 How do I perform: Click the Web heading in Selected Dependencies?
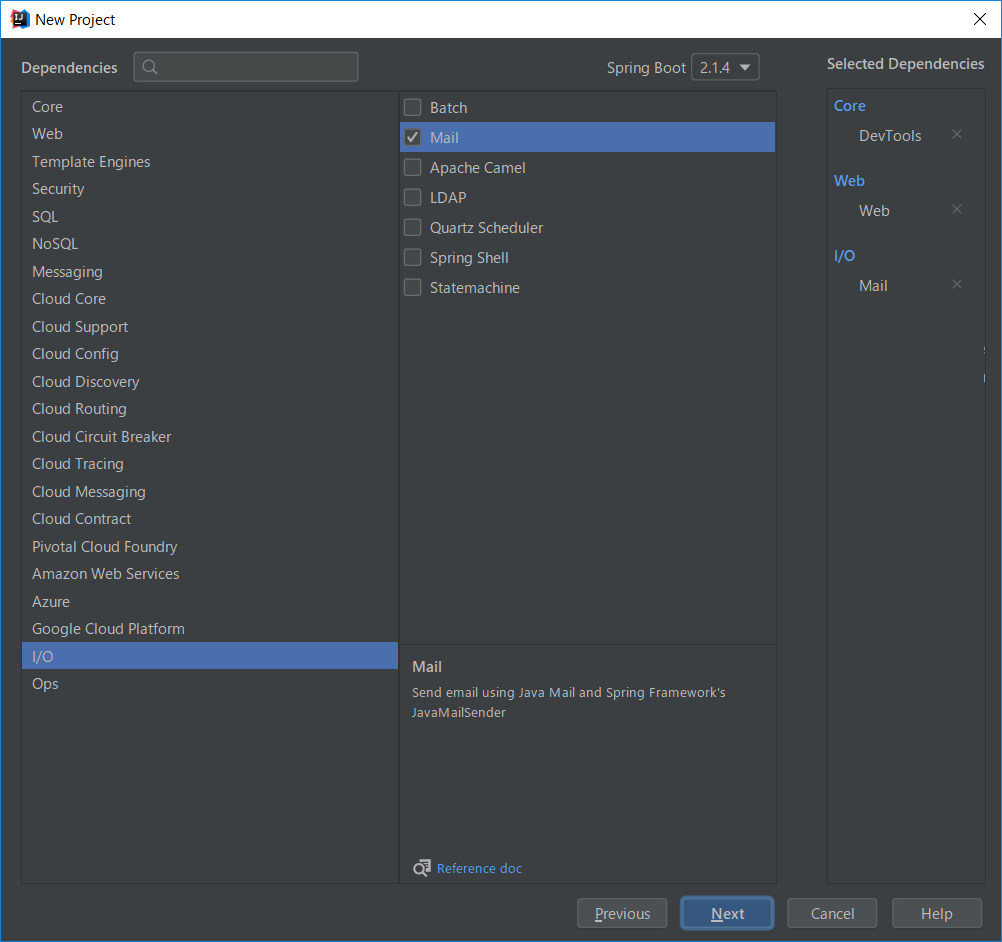pyautogui.click(x=849, y=181)
